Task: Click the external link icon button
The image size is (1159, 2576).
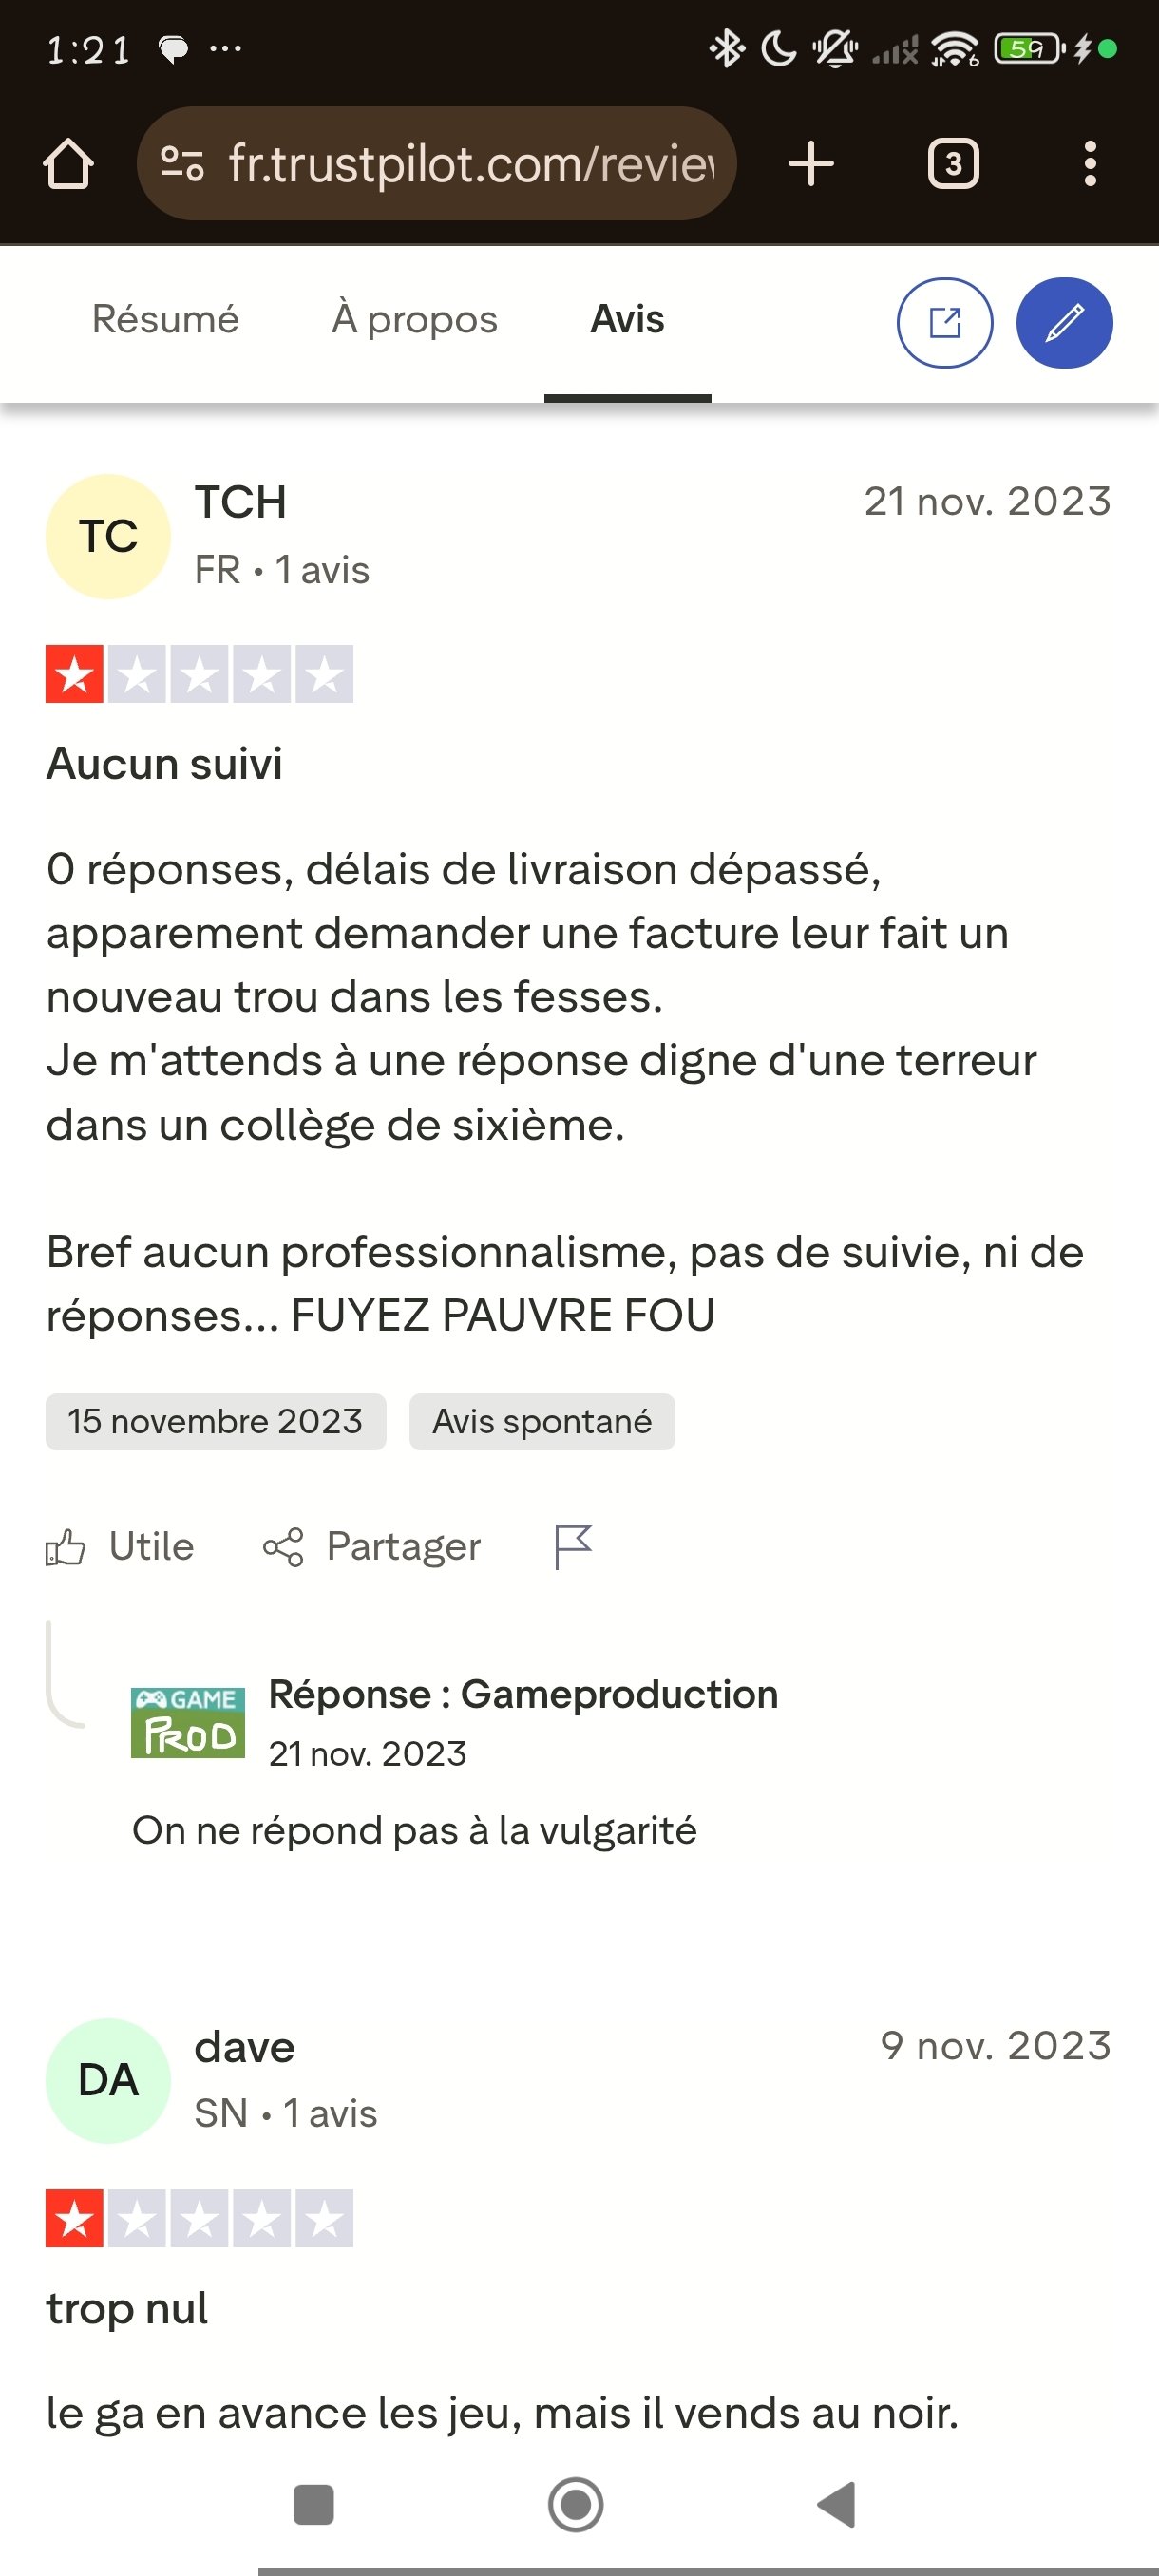Action: (944, 323)
